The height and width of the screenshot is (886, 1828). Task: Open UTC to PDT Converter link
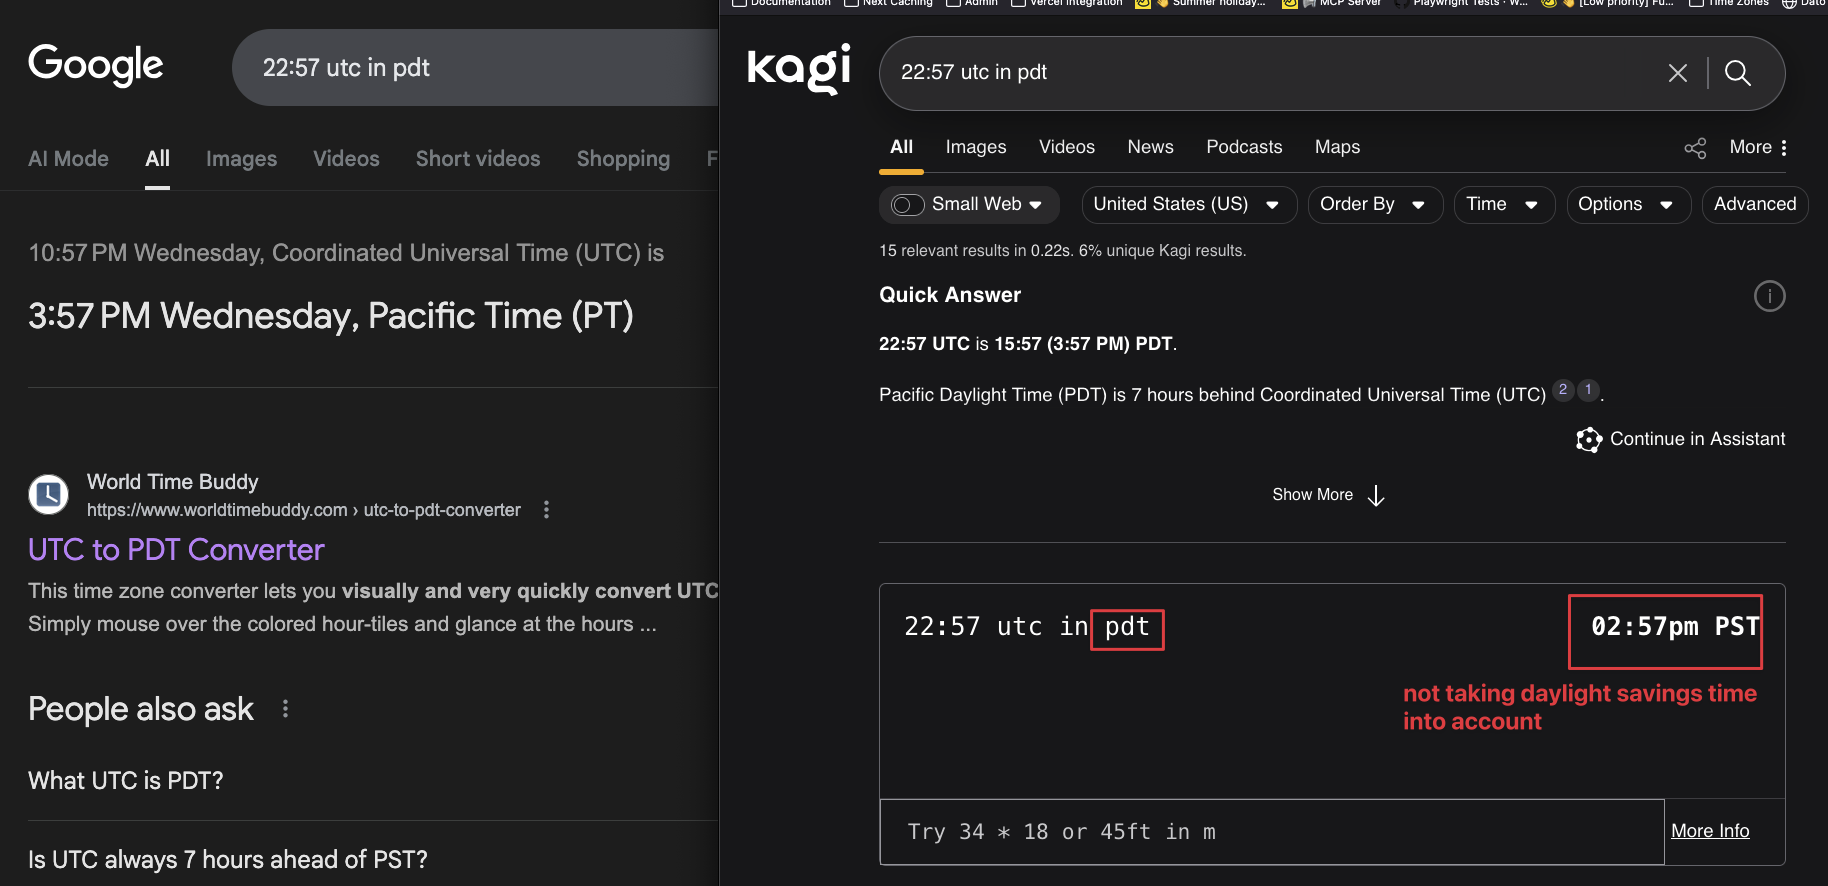(176, 550)
